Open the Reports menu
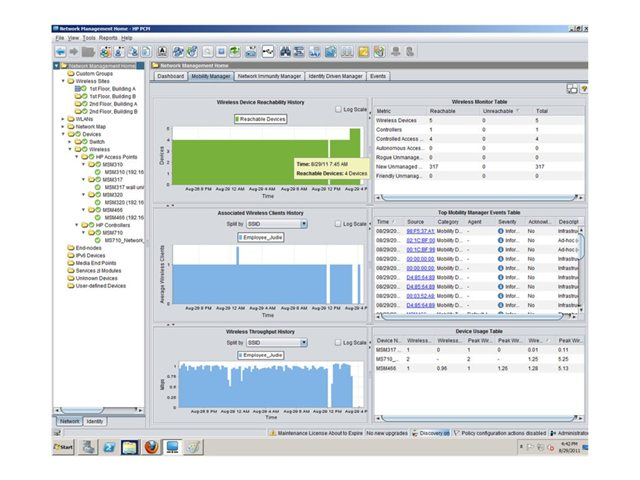640x480 pixels. 107,37
